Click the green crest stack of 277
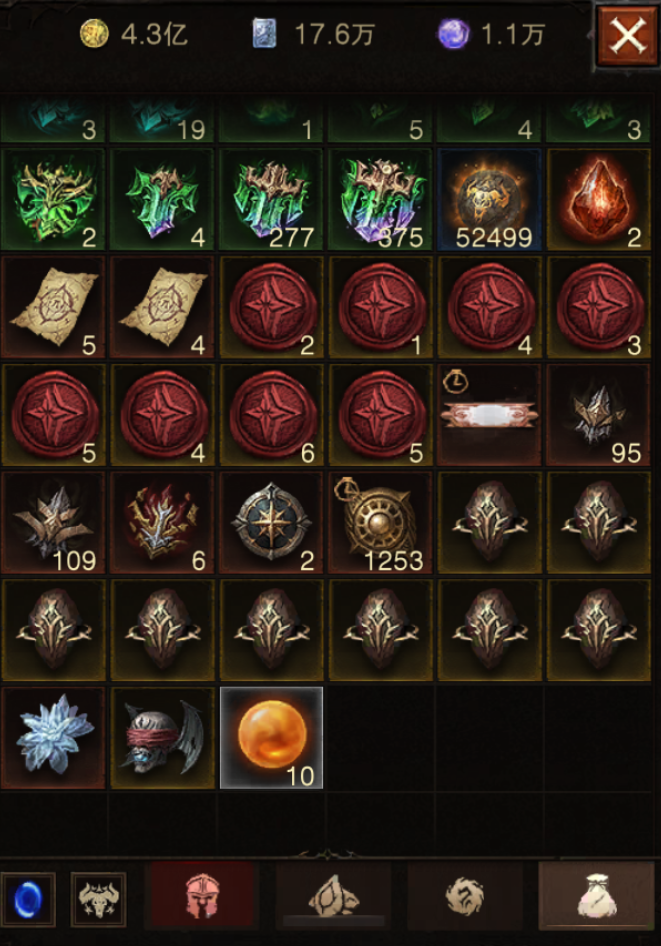661x946 pixels. tap(271, 200)
